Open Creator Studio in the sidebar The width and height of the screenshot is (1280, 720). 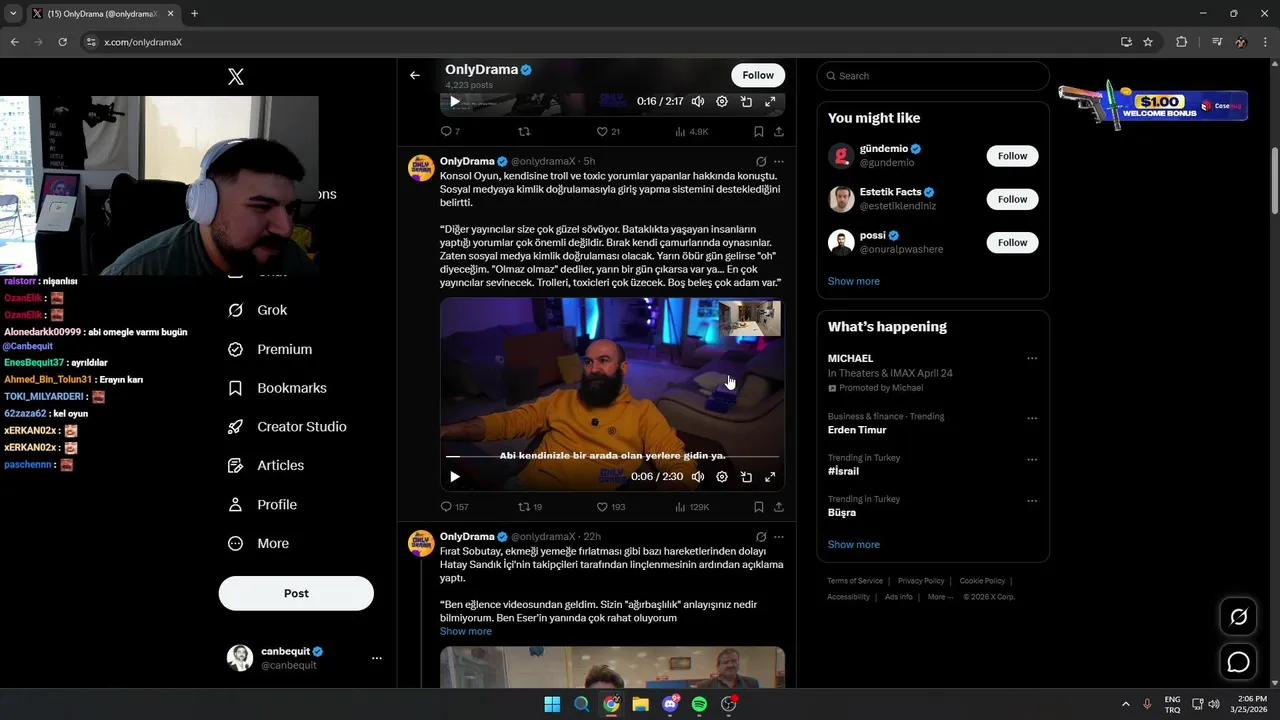(287, 427)
